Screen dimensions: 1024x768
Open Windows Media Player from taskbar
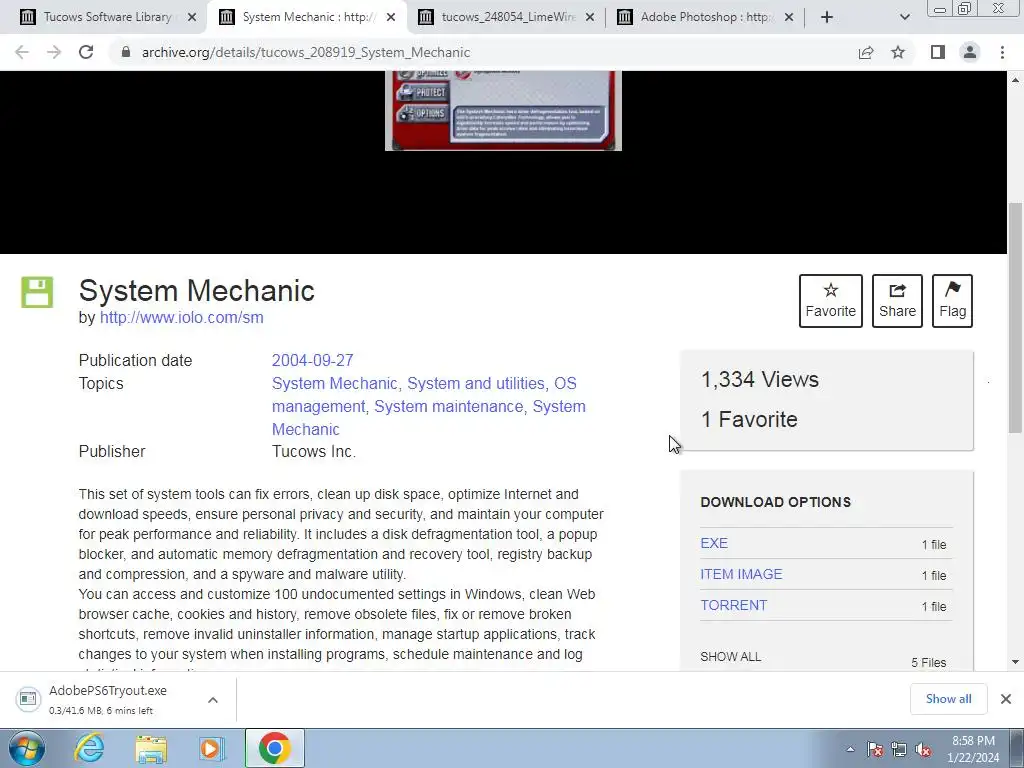pyautogui.click(x=211, y=748)
